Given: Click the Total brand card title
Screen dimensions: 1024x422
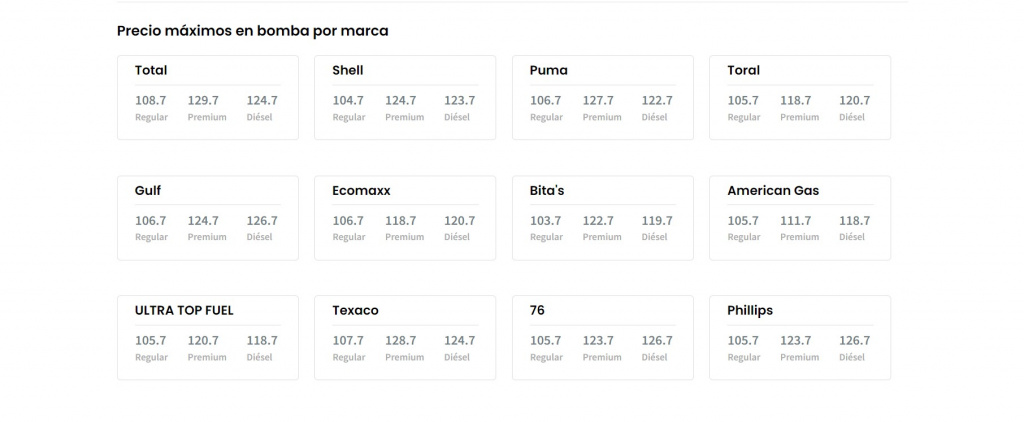Looking at the screenshot, I should point(151,70).
